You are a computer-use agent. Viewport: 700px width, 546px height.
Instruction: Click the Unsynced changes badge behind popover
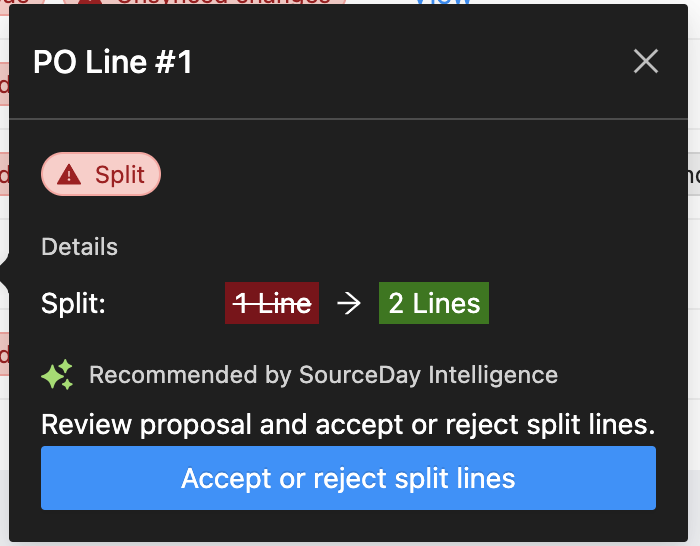[x=204, y=2]
